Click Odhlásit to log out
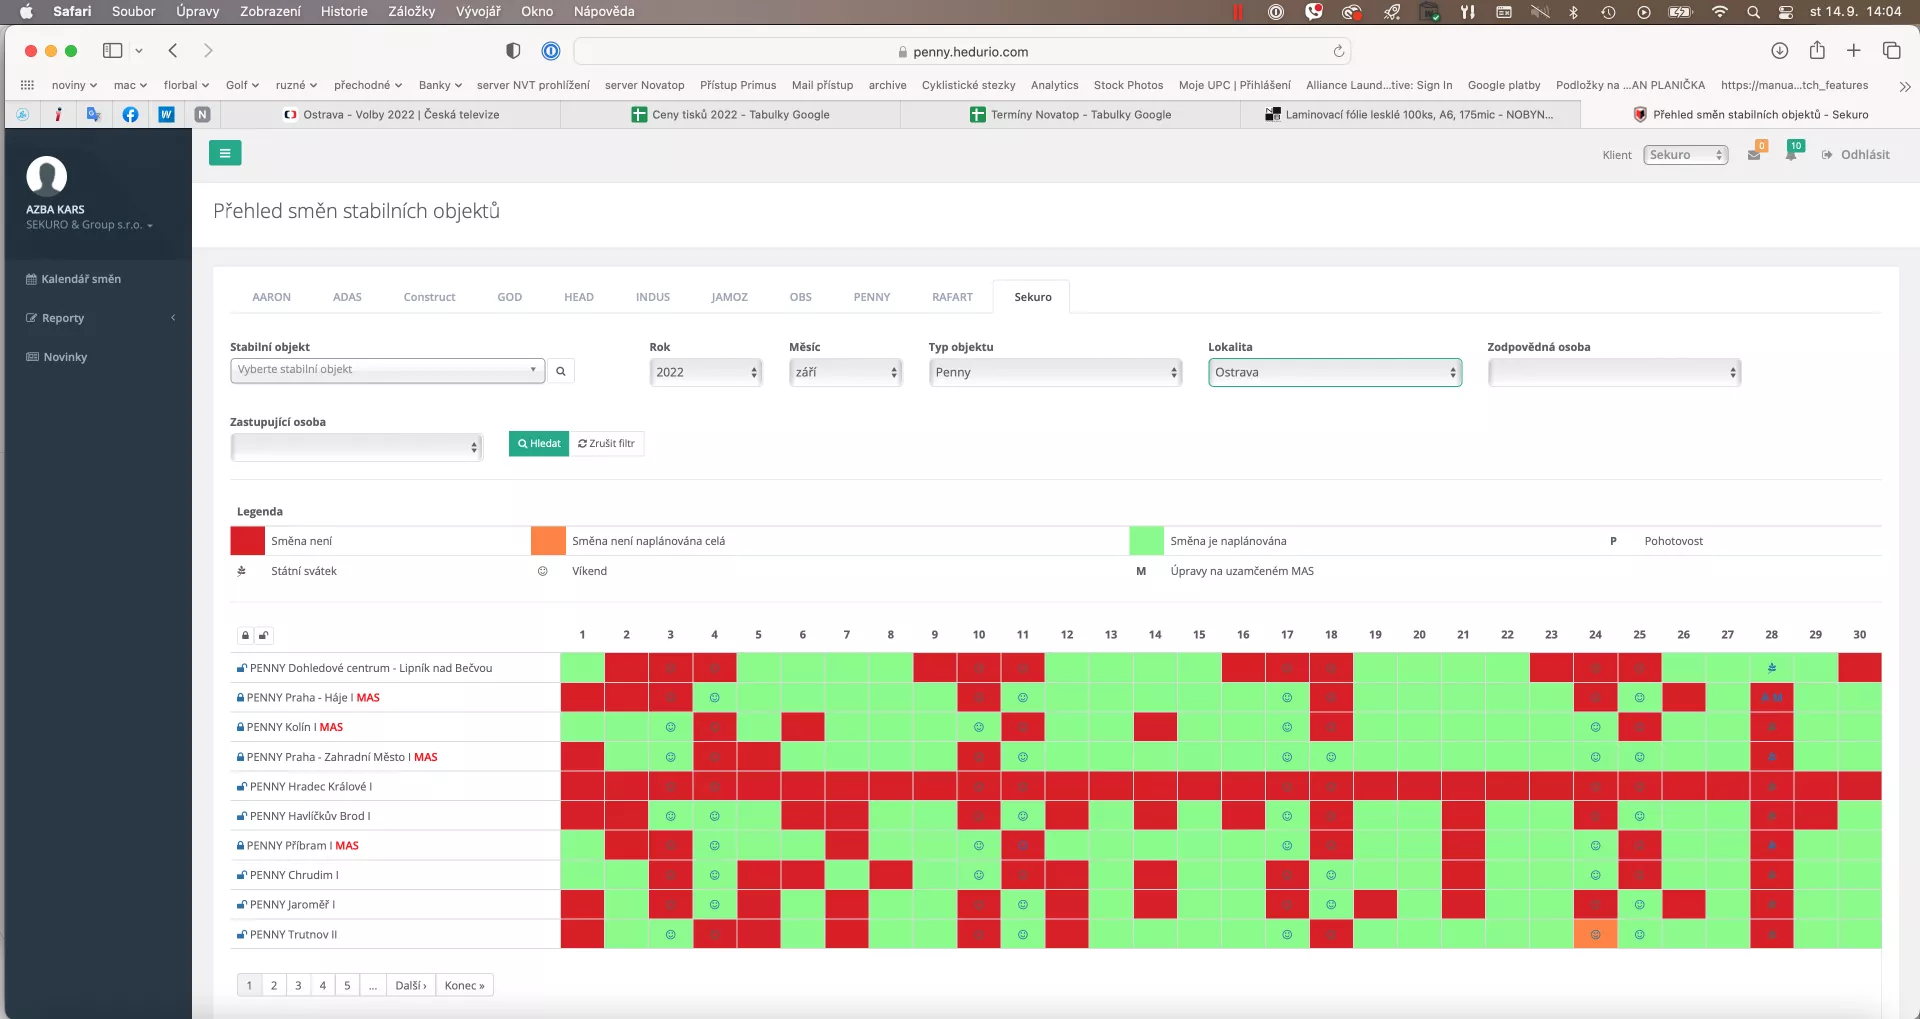The image size is (1920, 1019). click(1856, 155)
